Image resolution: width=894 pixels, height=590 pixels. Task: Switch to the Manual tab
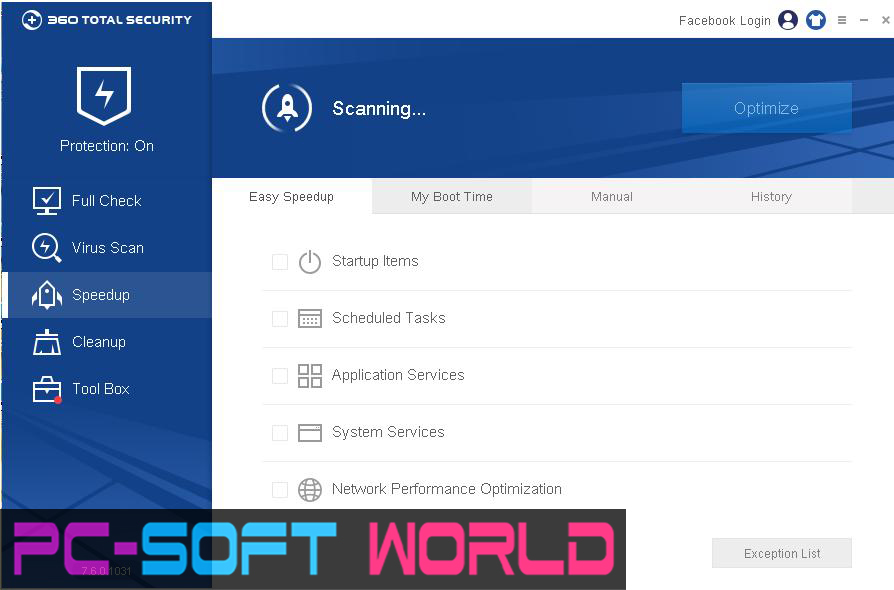click(611, 196)
